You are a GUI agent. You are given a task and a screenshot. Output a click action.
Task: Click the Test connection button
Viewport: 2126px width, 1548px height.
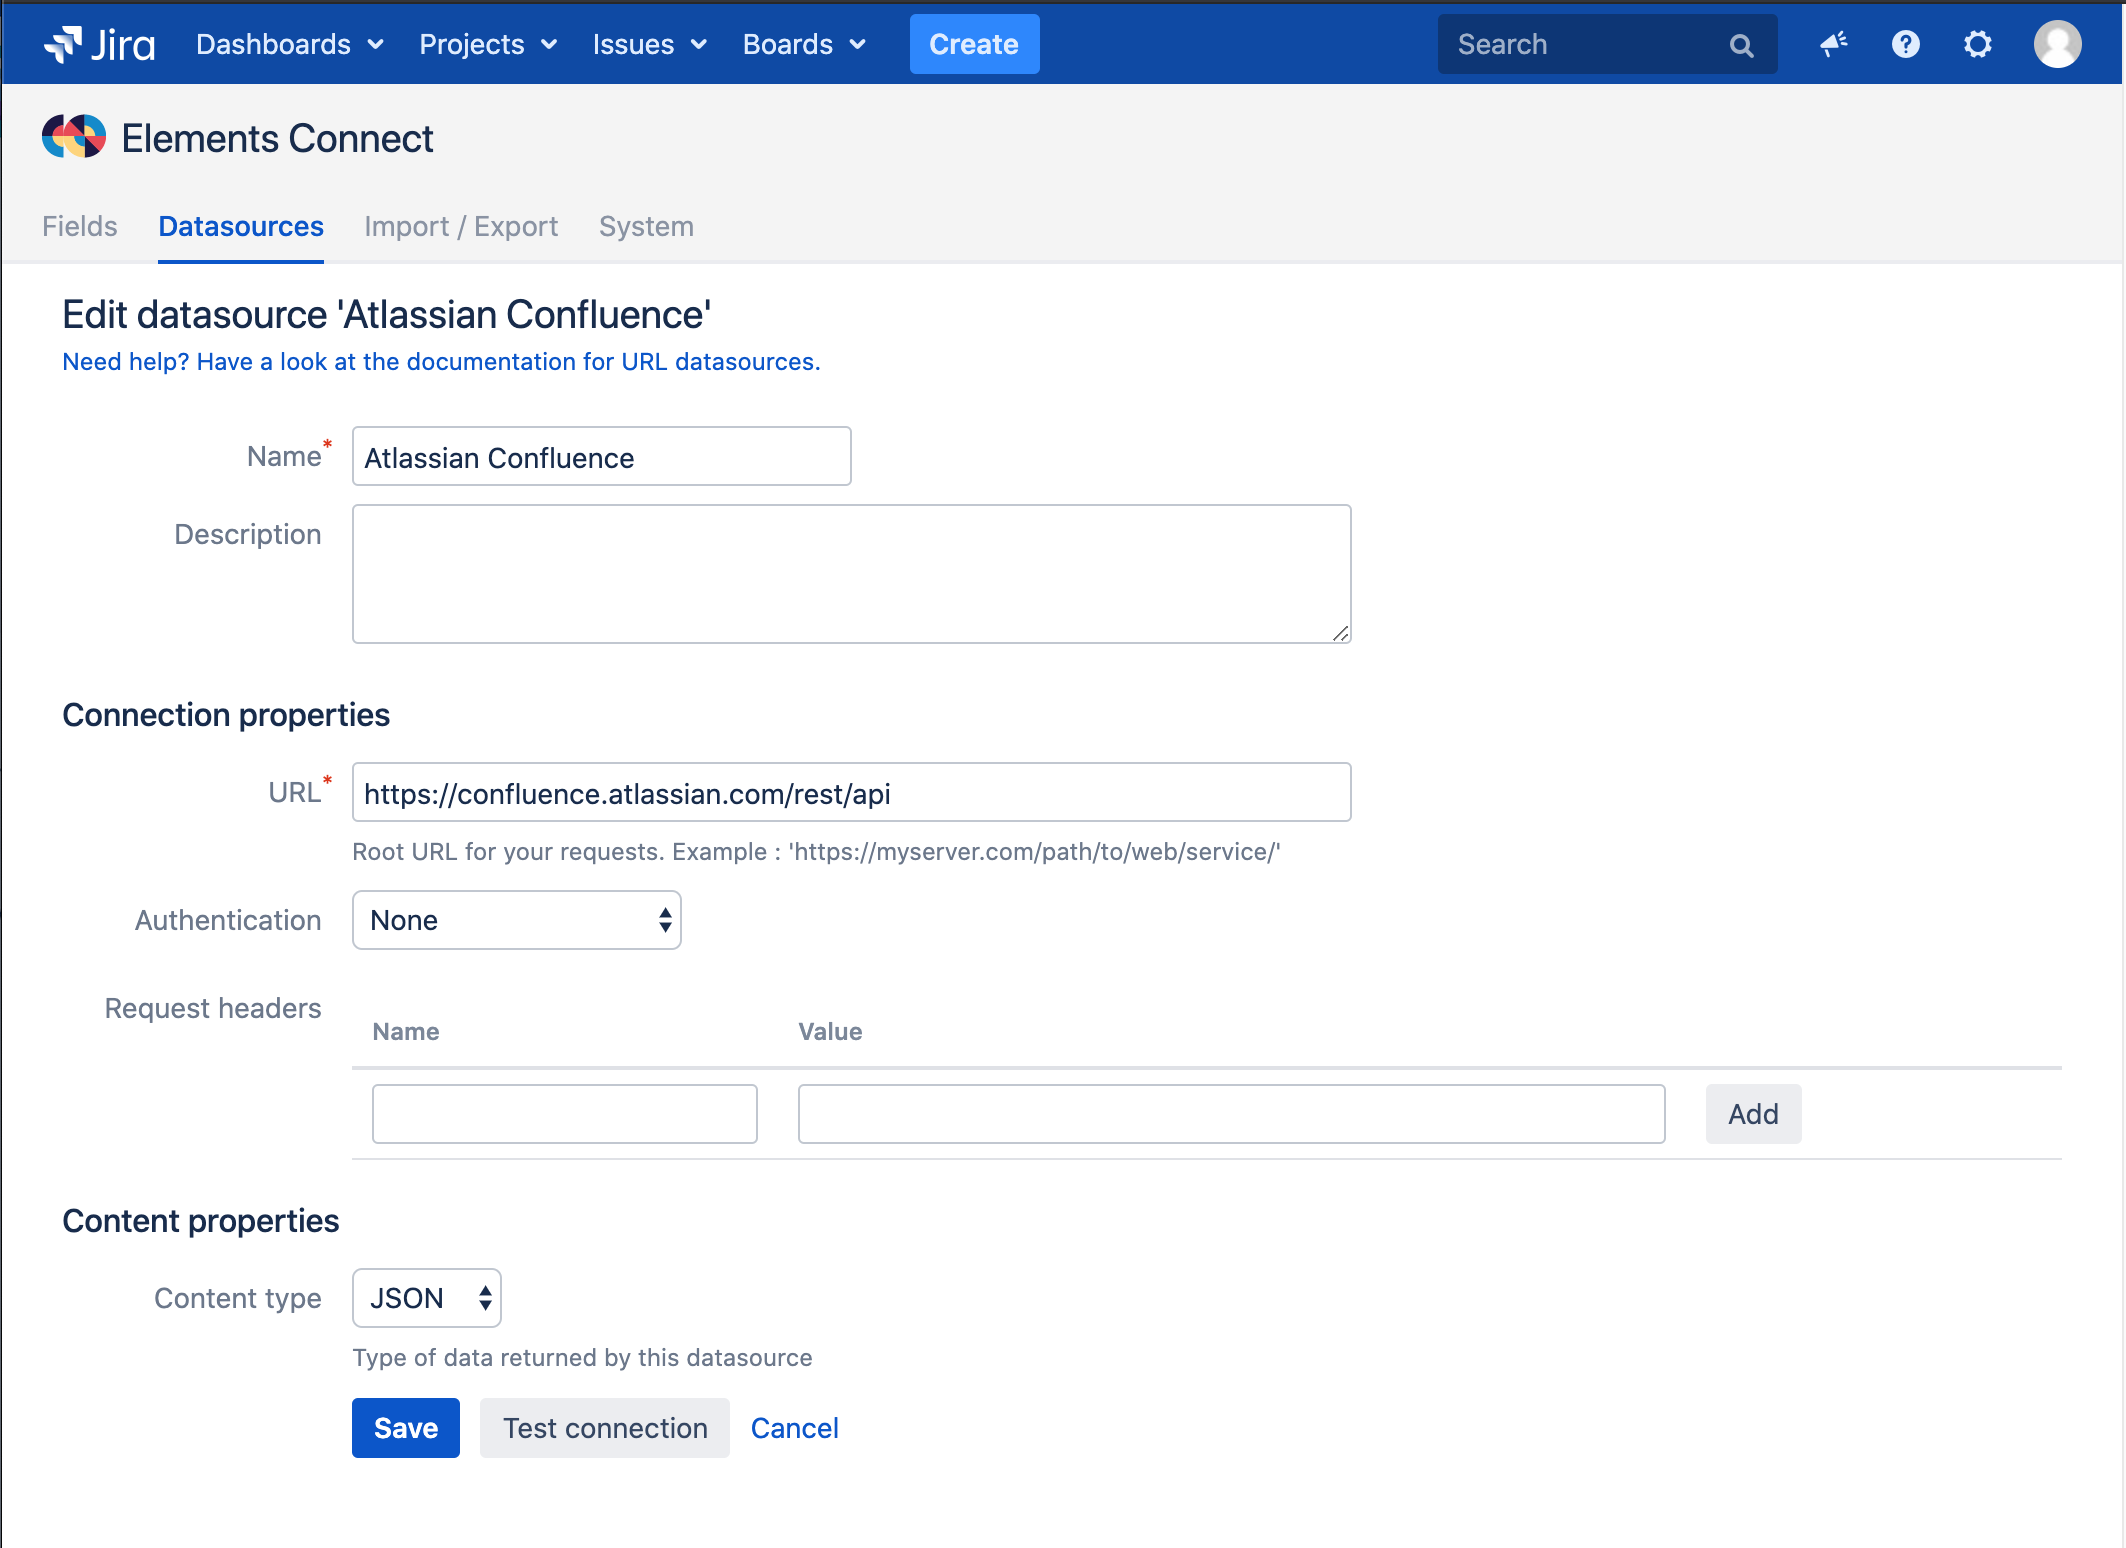point(604,1428)
